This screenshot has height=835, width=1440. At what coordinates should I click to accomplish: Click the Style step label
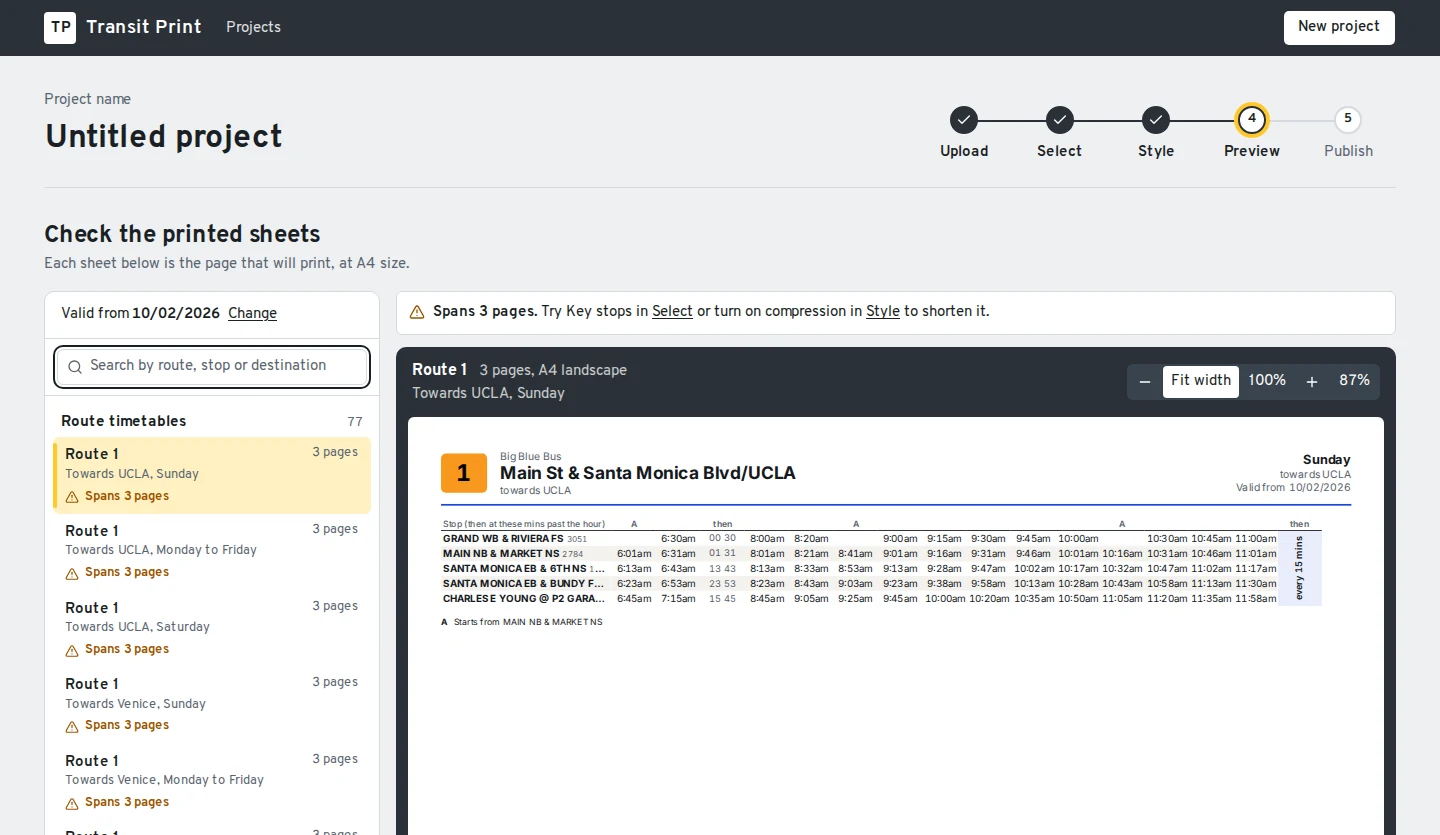(1156, 151)
